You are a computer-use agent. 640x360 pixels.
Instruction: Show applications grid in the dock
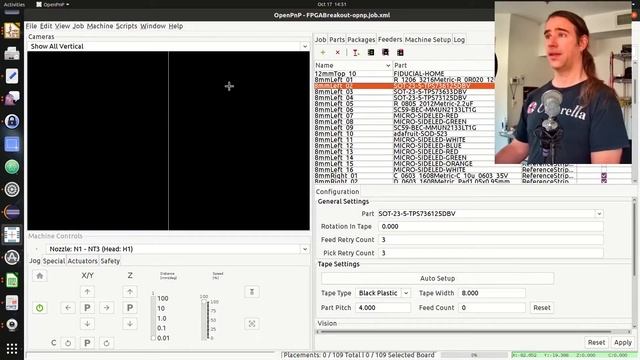(x=12, y=349)
